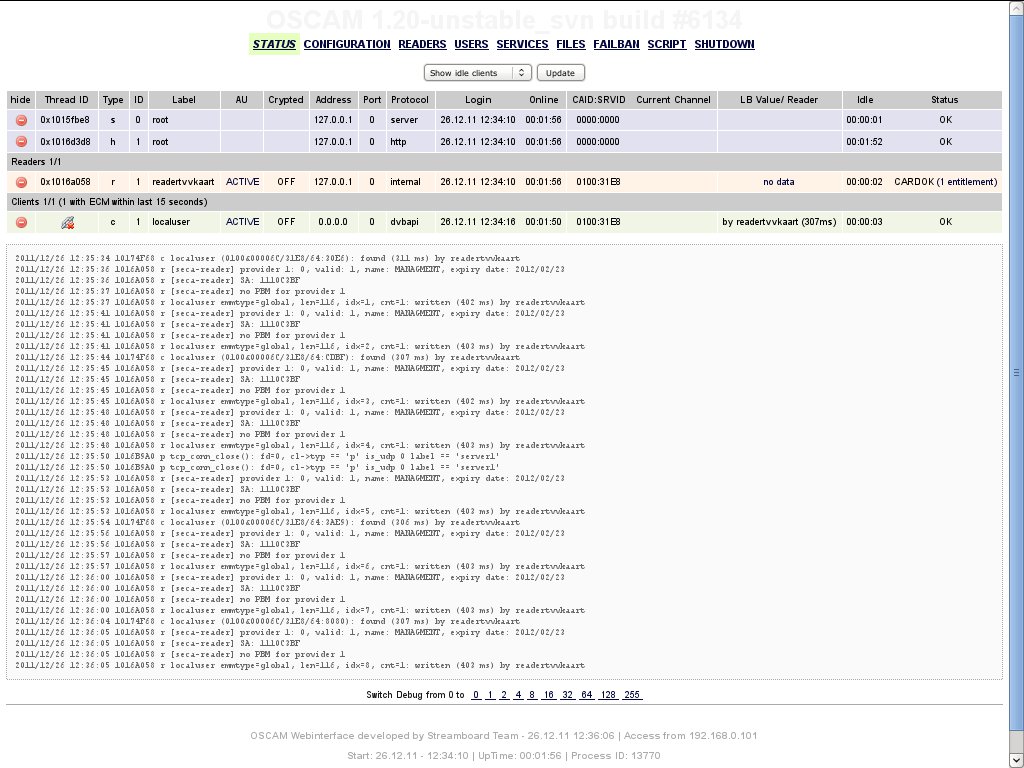The height and width of the screenshot is (768, 1024).
Task: Click the LB Value/ Reader header
Action: pos(779,100)
